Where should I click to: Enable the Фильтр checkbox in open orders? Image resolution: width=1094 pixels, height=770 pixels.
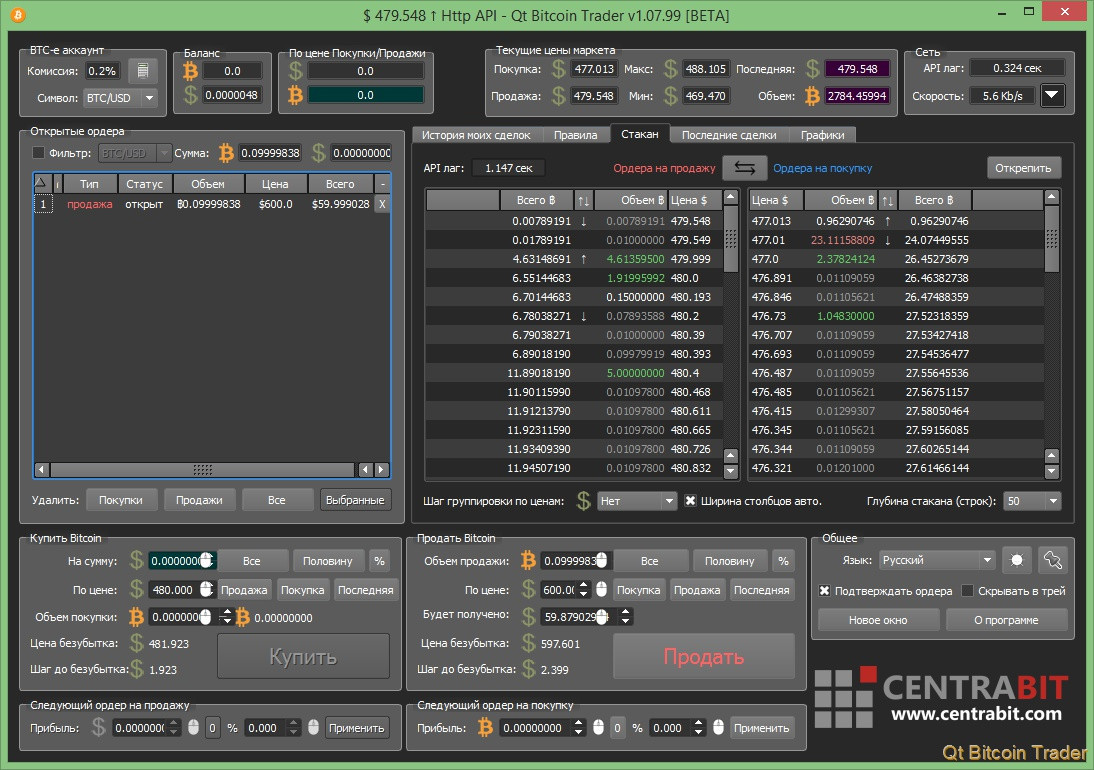tap(38, 153)
